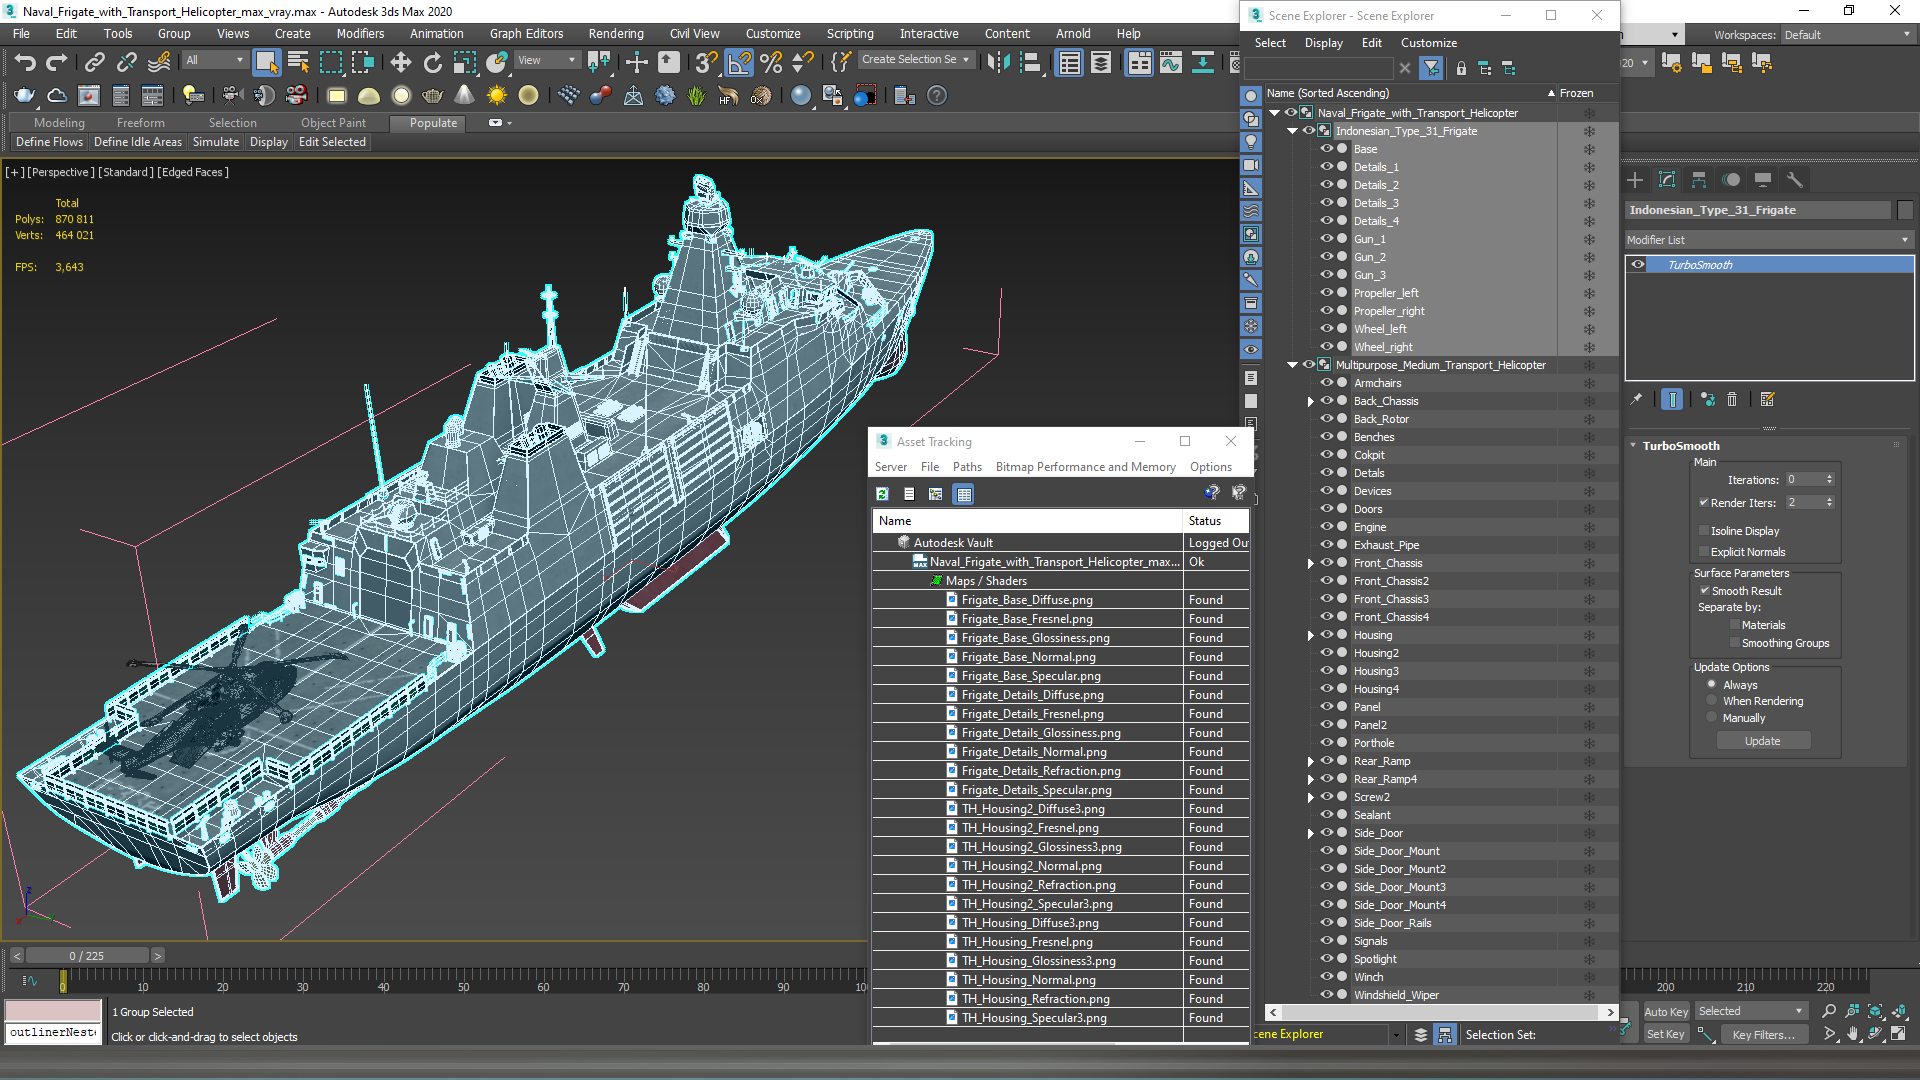Open the Rendering menu
This screenshot has width=1920, height=1080.
(616, 33)
